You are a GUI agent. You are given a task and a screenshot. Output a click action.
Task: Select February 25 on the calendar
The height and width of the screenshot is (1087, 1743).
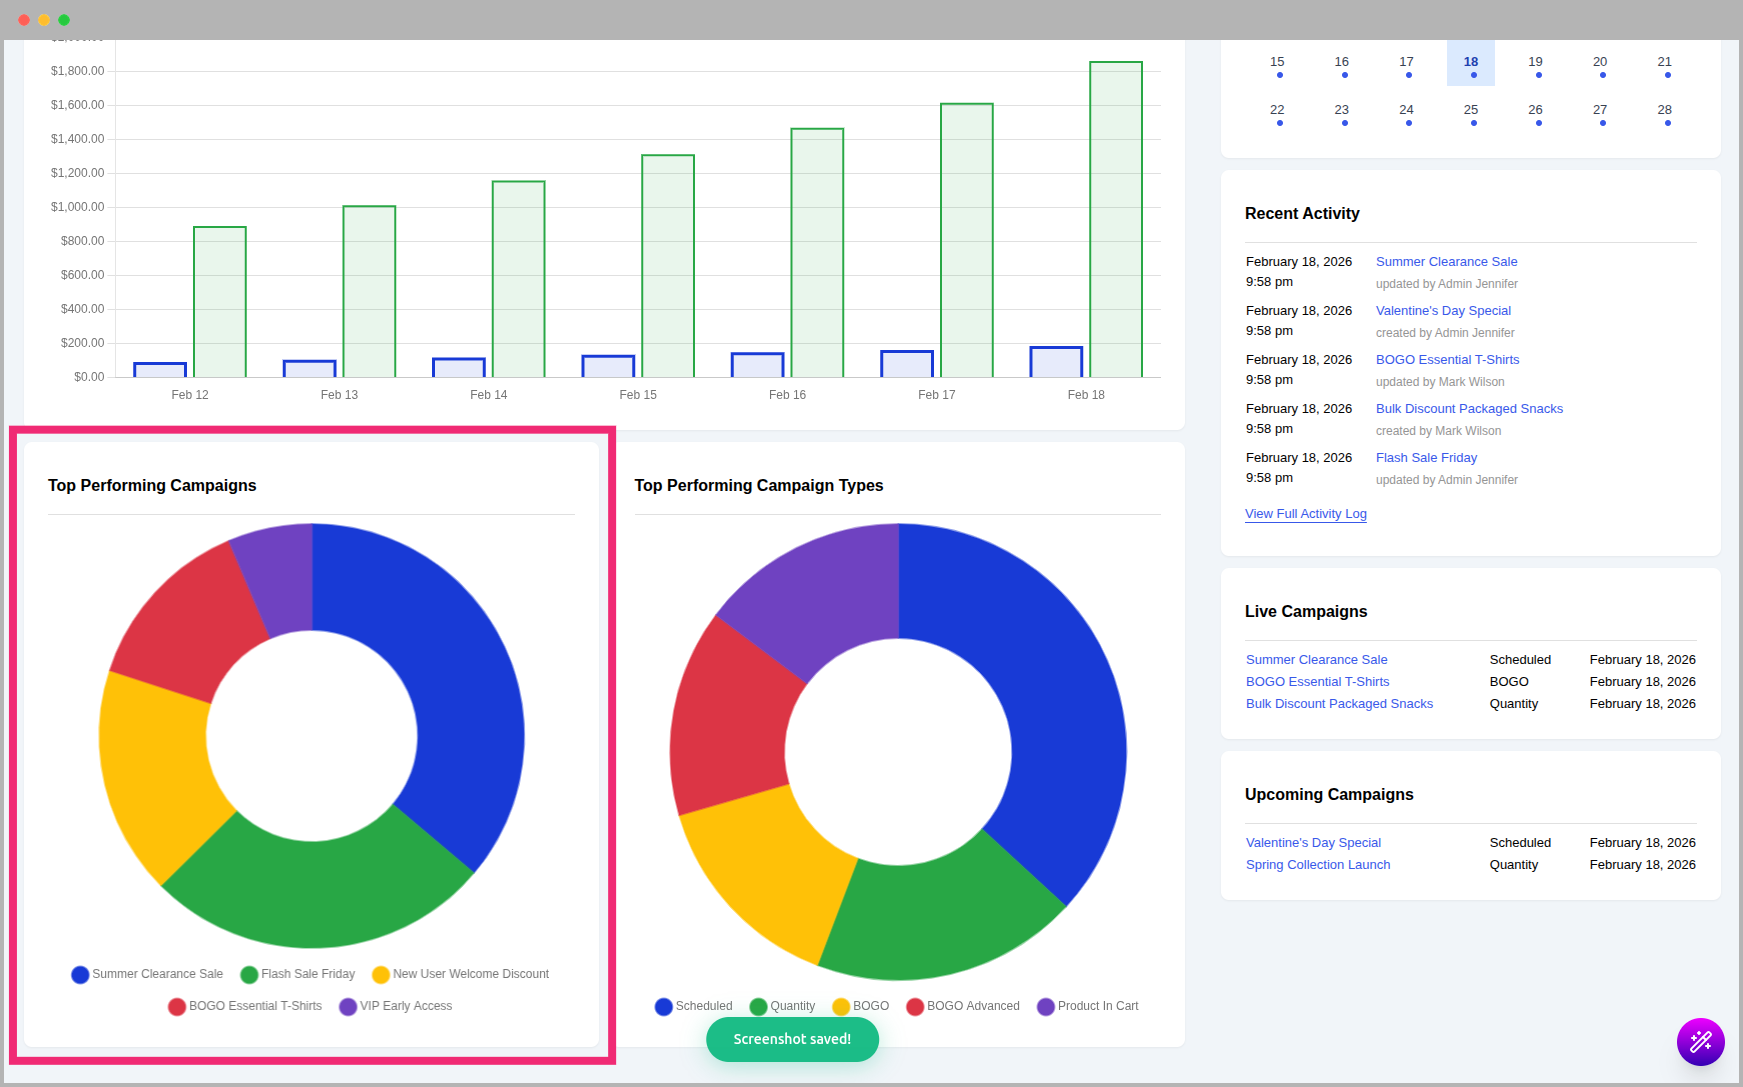pyautogui.click(x=1471, y=110)
